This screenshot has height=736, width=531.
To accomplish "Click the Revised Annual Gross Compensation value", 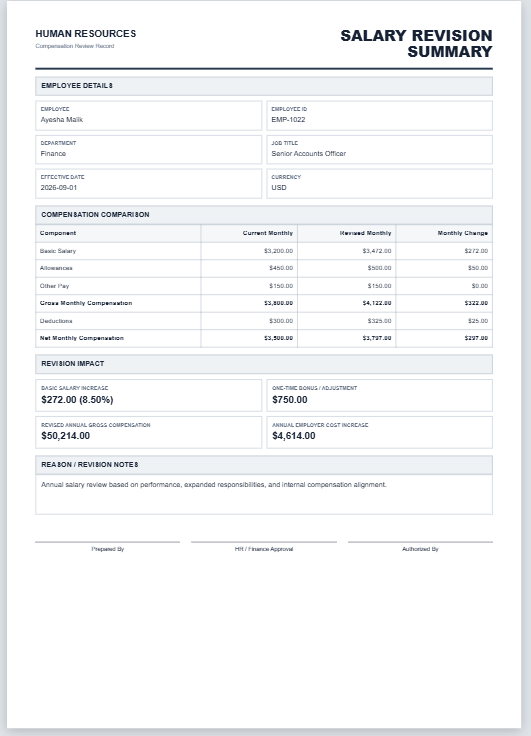I will pos(66,436).
